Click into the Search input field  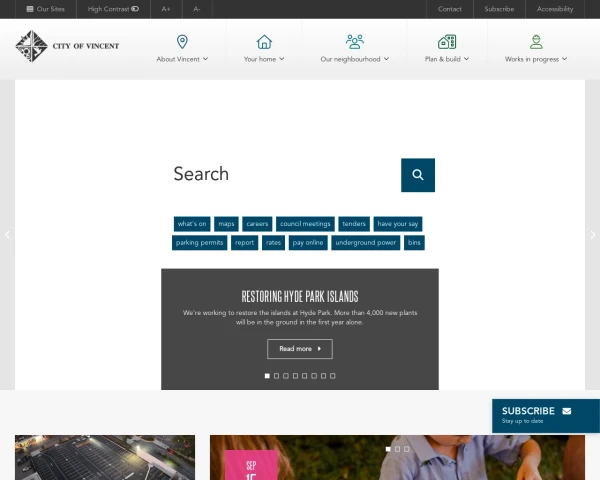[x=283, y=175]
